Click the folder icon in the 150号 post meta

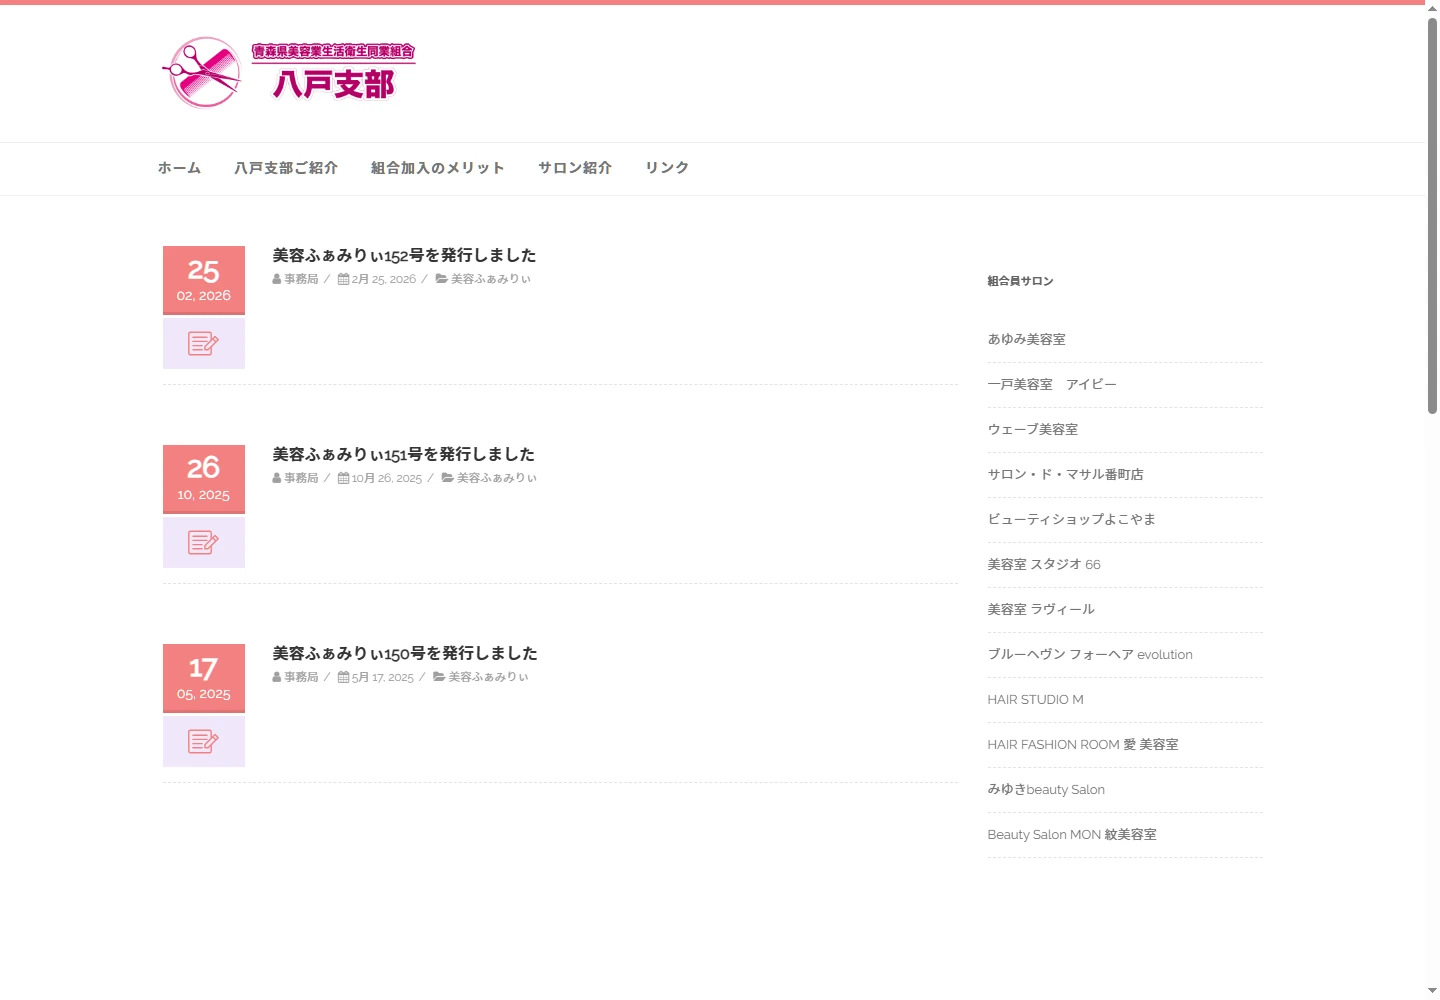(x=439, y=677)
